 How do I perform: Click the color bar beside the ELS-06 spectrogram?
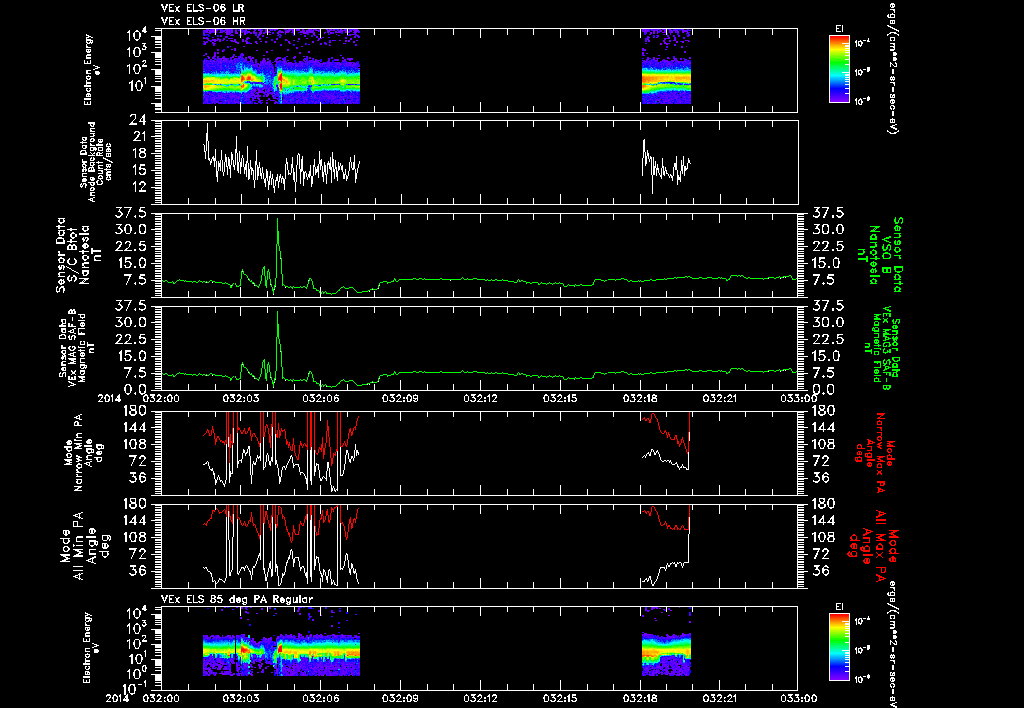pos(839,69)
